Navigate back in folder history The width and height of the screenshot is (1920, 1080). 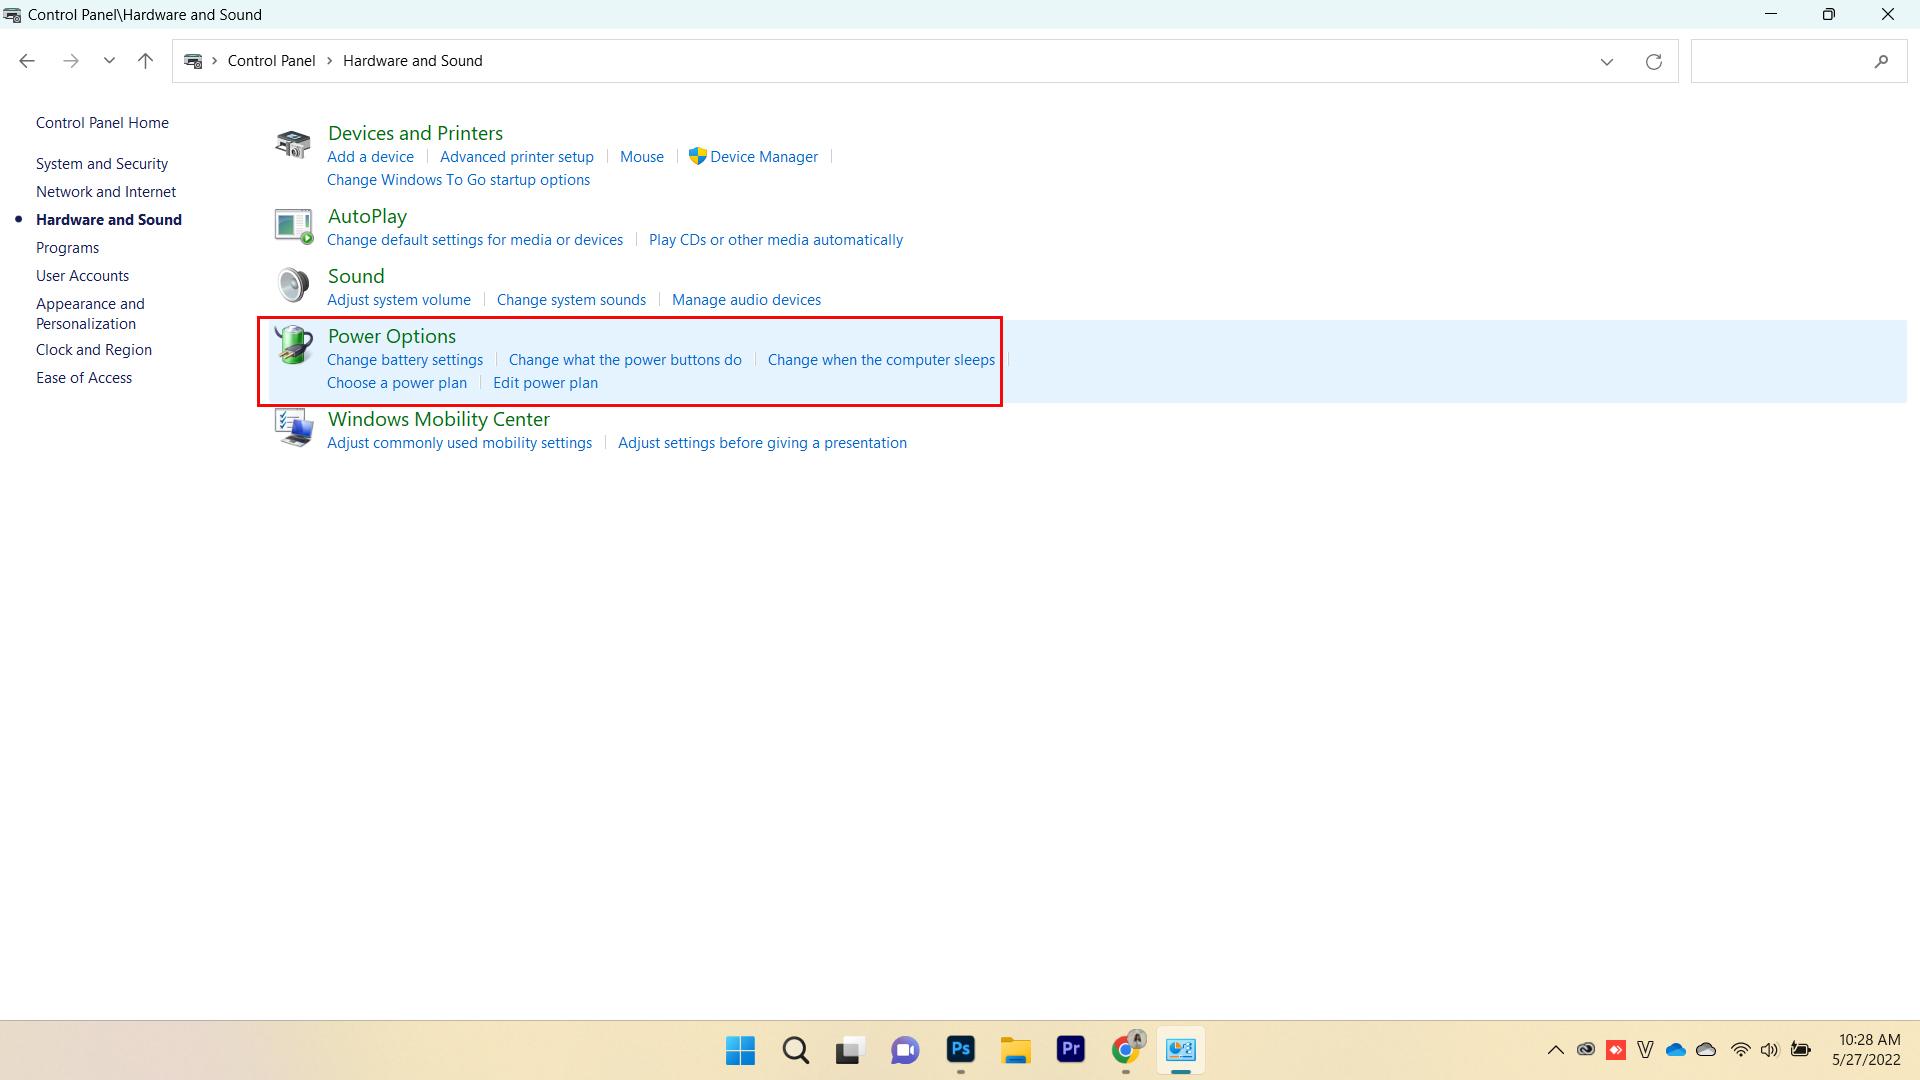click(28, 61)
